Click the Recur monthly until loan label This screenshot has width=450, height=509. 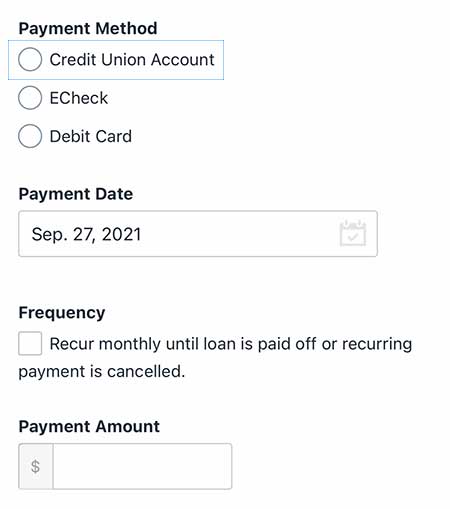[x=231, y=344]
